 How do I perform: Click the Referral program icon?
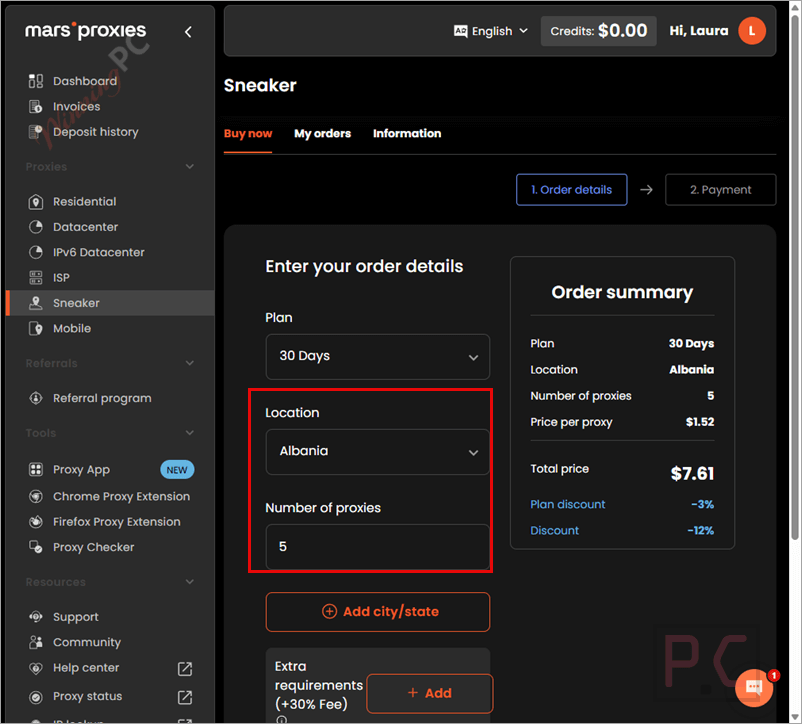[x=36, y=398]
